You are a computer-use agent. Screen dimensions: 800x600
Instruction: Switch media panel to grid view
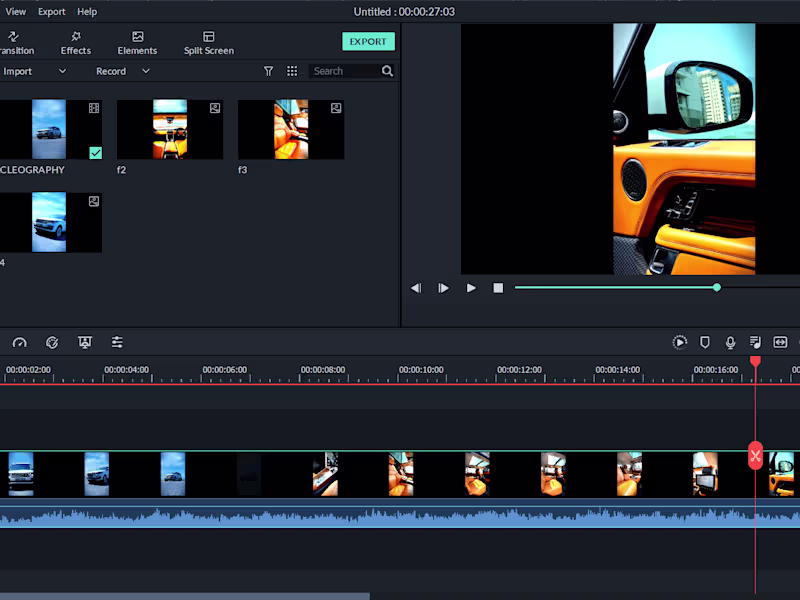point(292,71)
